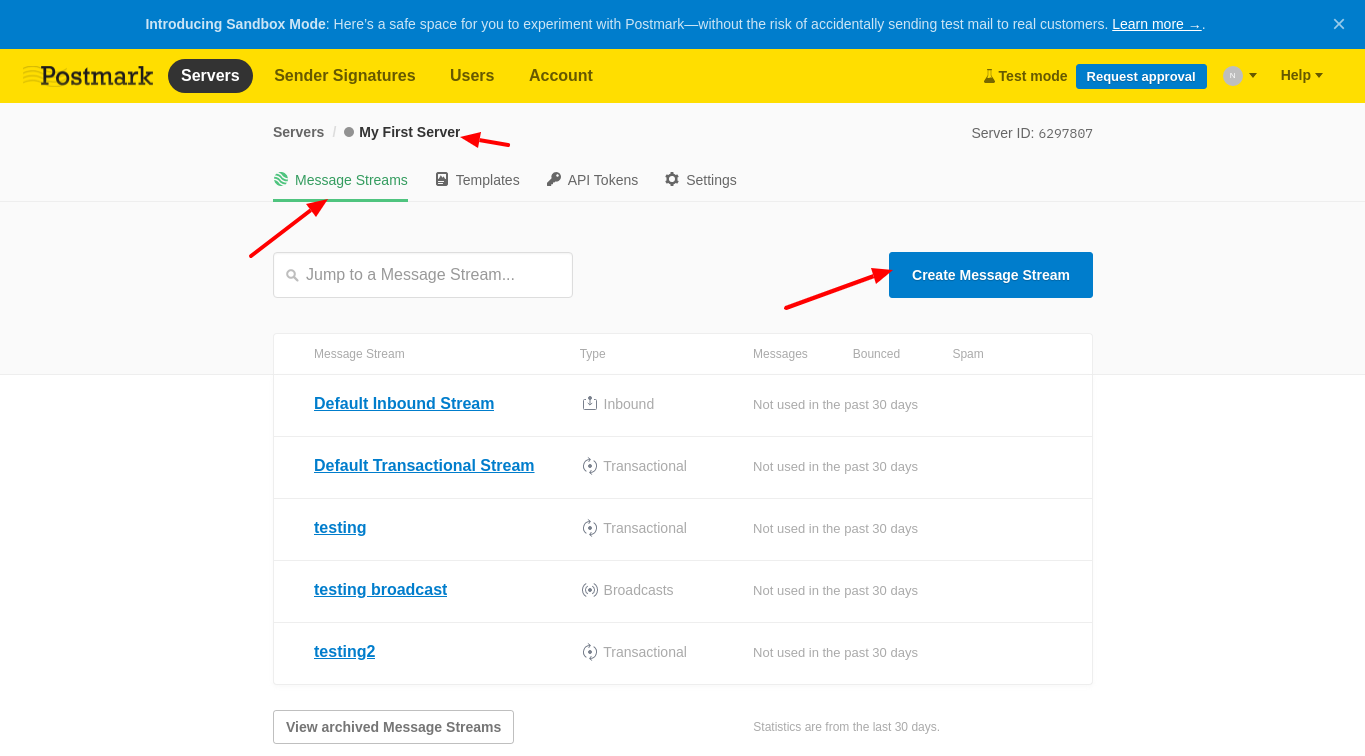
Task: Open Default Inbound Stream
Action: 404,404
